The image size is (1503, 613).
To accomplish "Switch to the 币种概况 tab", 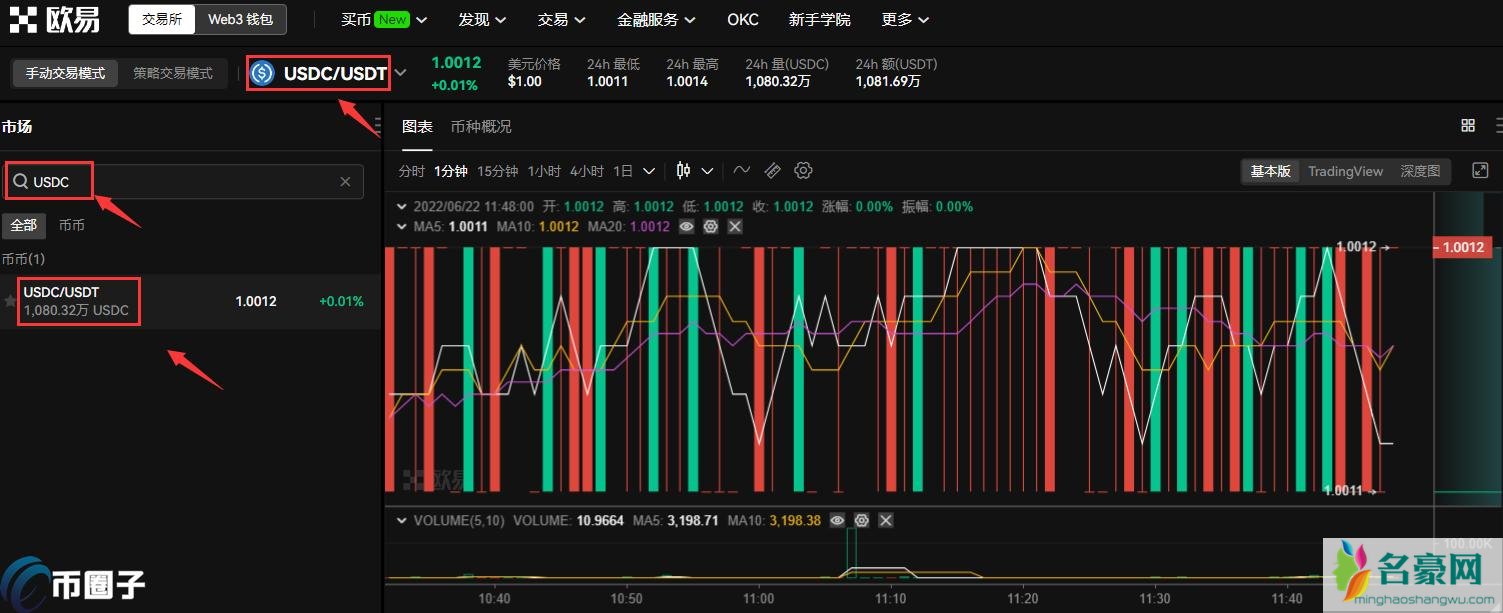I will [480, 126].
